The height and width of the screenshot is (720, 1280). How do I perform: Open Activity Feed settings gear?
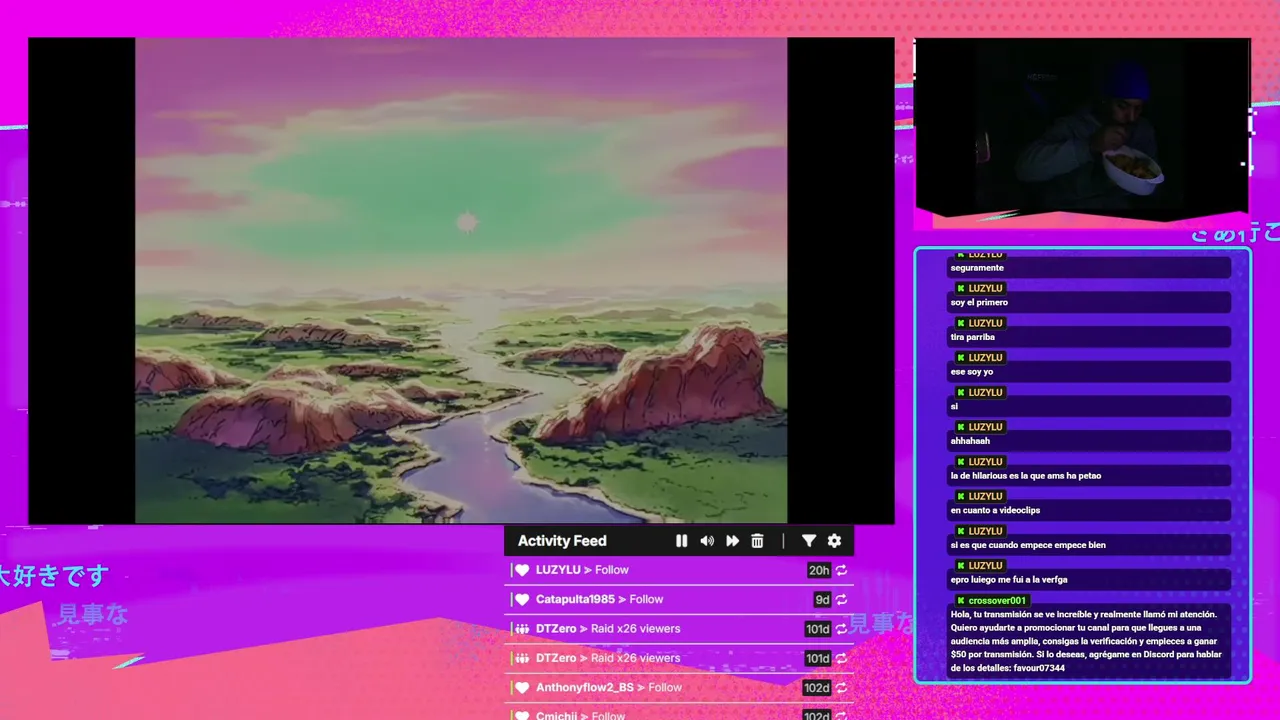tap(834, 541)
